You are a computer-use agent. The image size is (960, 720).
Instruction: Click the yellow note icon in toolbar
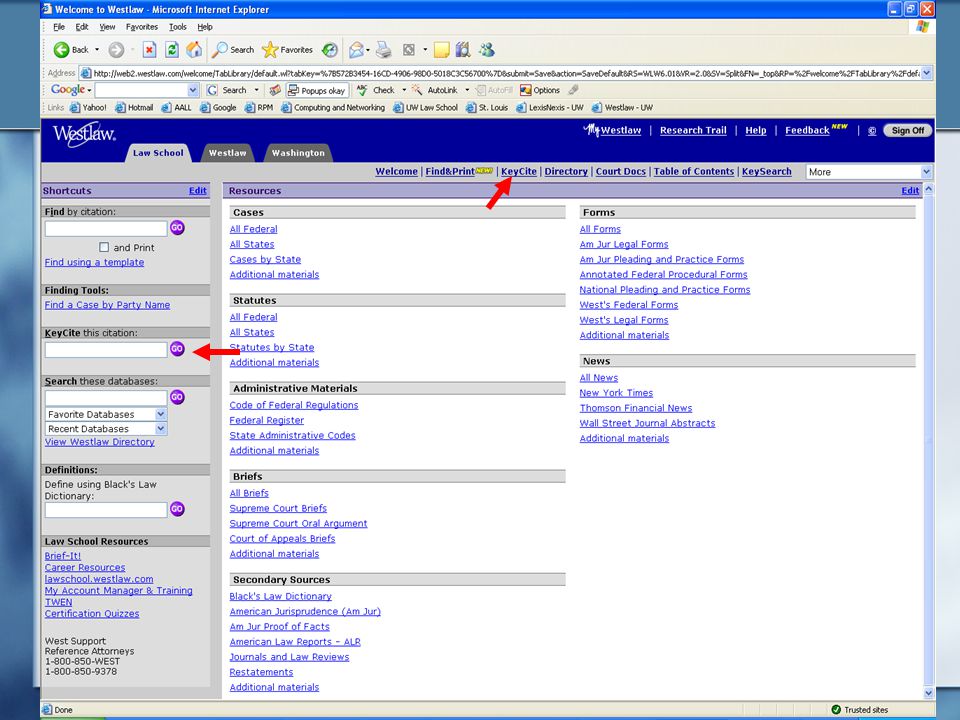pos(441,50)
